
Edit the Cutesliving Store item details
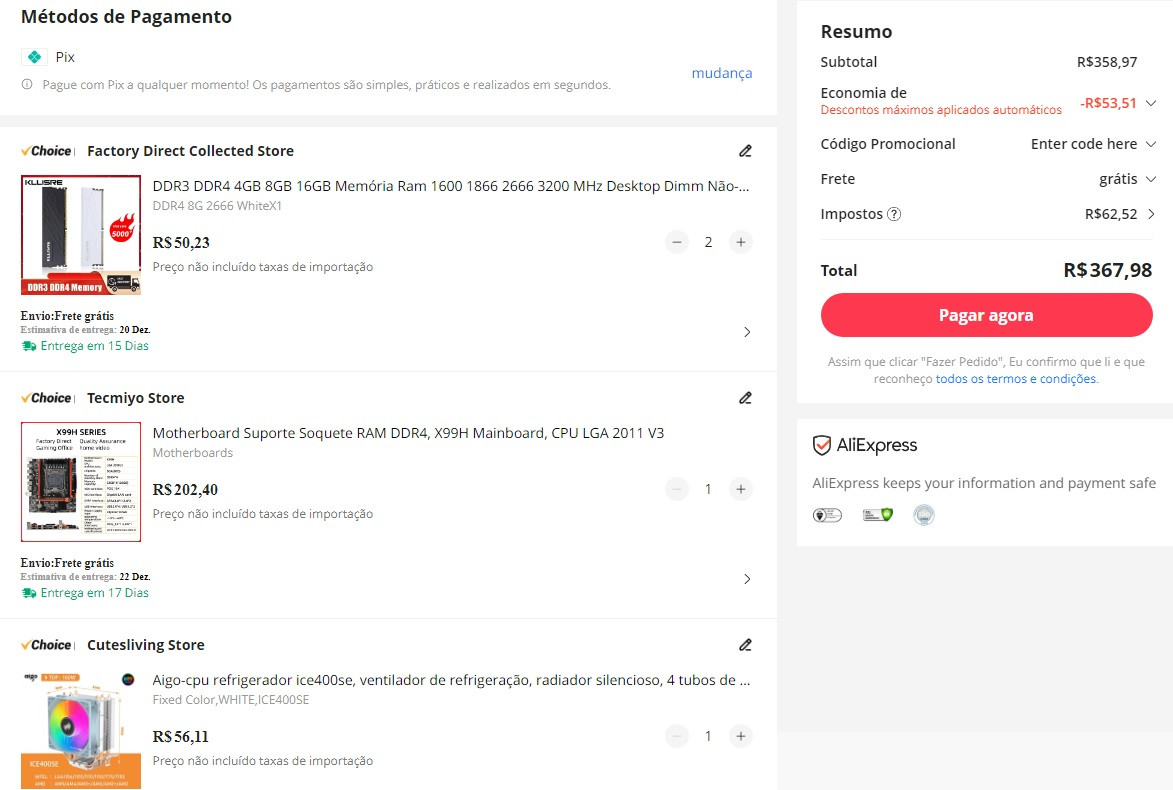click(745, 645)
